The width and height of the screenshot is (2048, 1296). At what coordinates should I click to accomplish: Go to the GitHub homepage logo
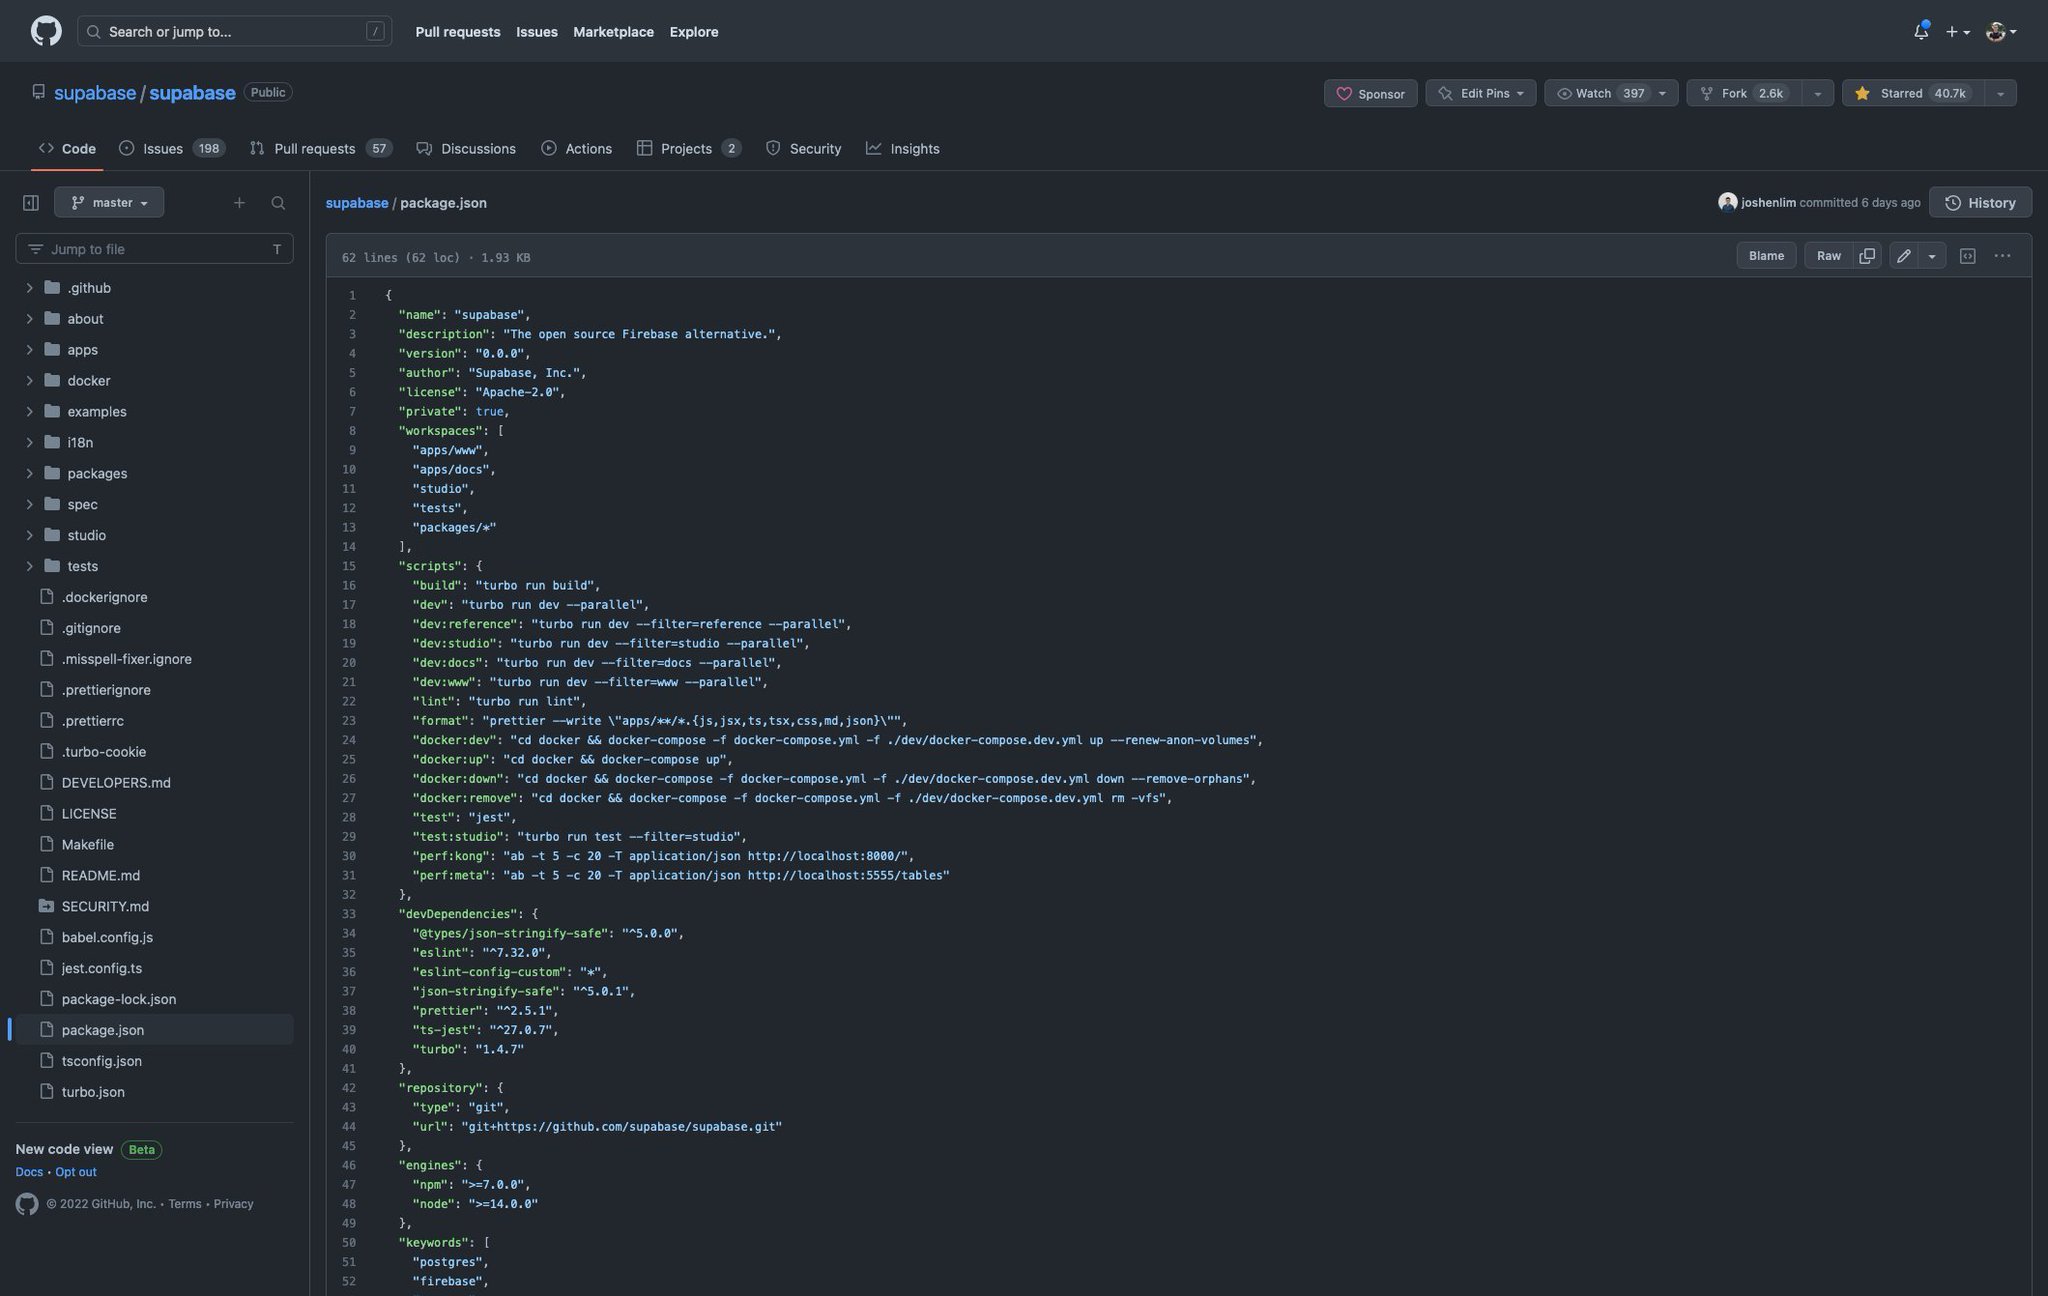46,31
